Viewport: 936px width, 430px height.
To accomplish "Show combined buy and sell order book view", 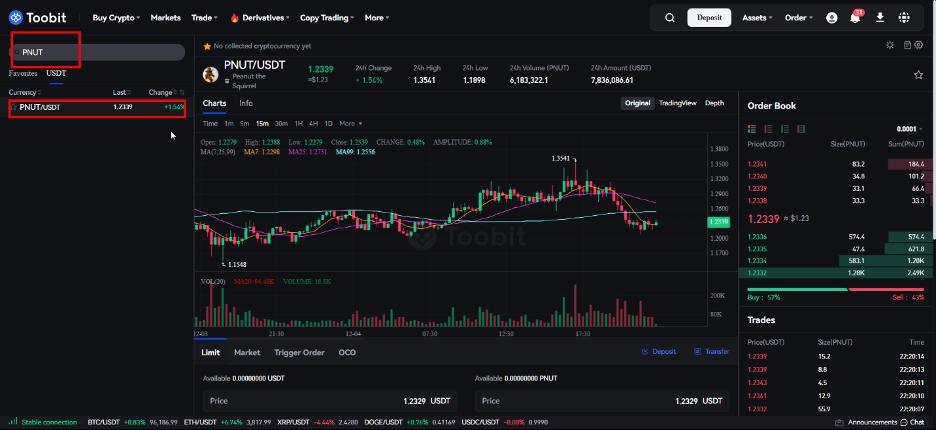I will pyautogui.click(x=752, y=129).
